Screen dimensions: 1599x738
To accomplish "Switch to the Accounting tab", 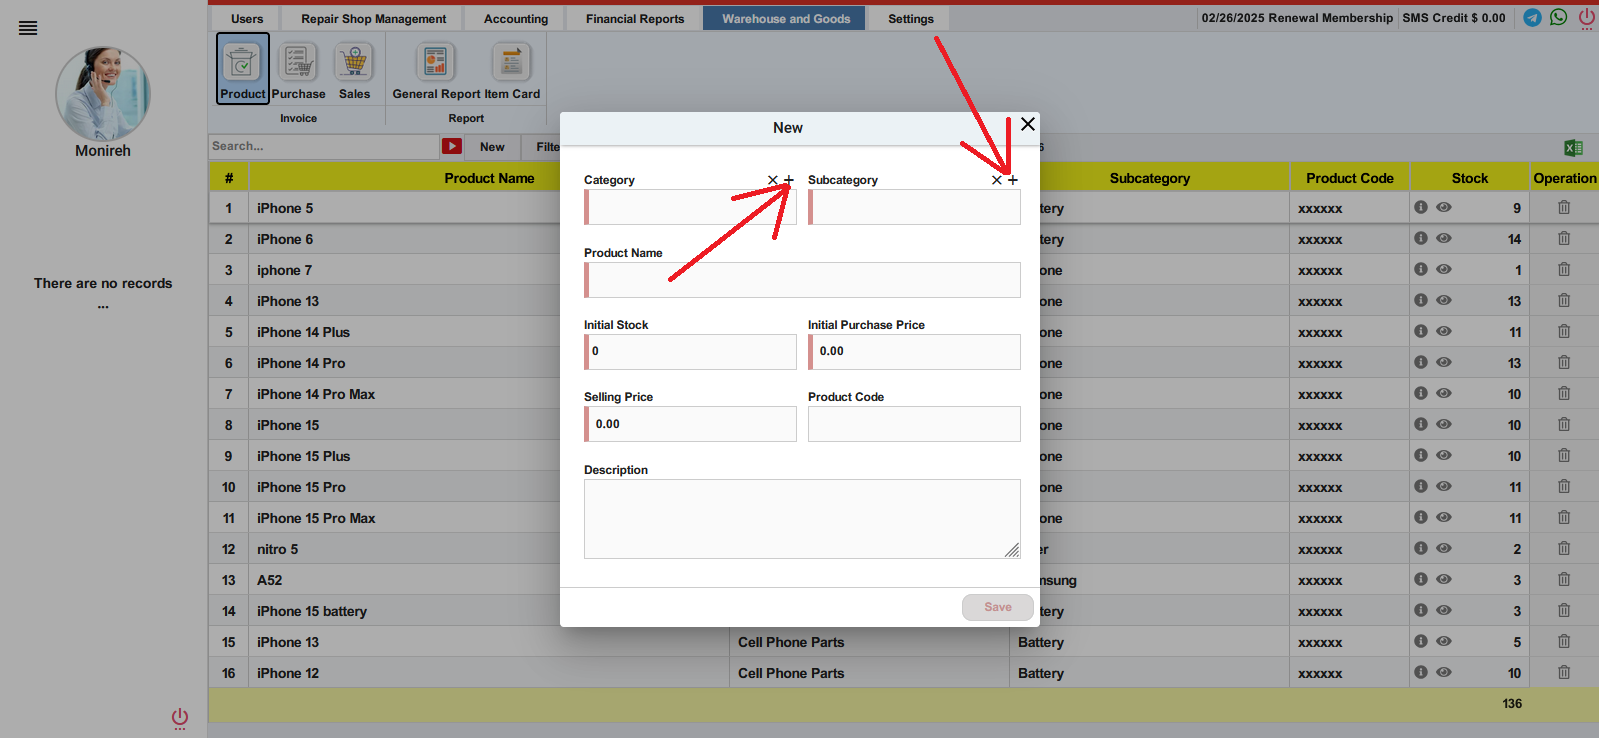I will click(x=516, y=19).
